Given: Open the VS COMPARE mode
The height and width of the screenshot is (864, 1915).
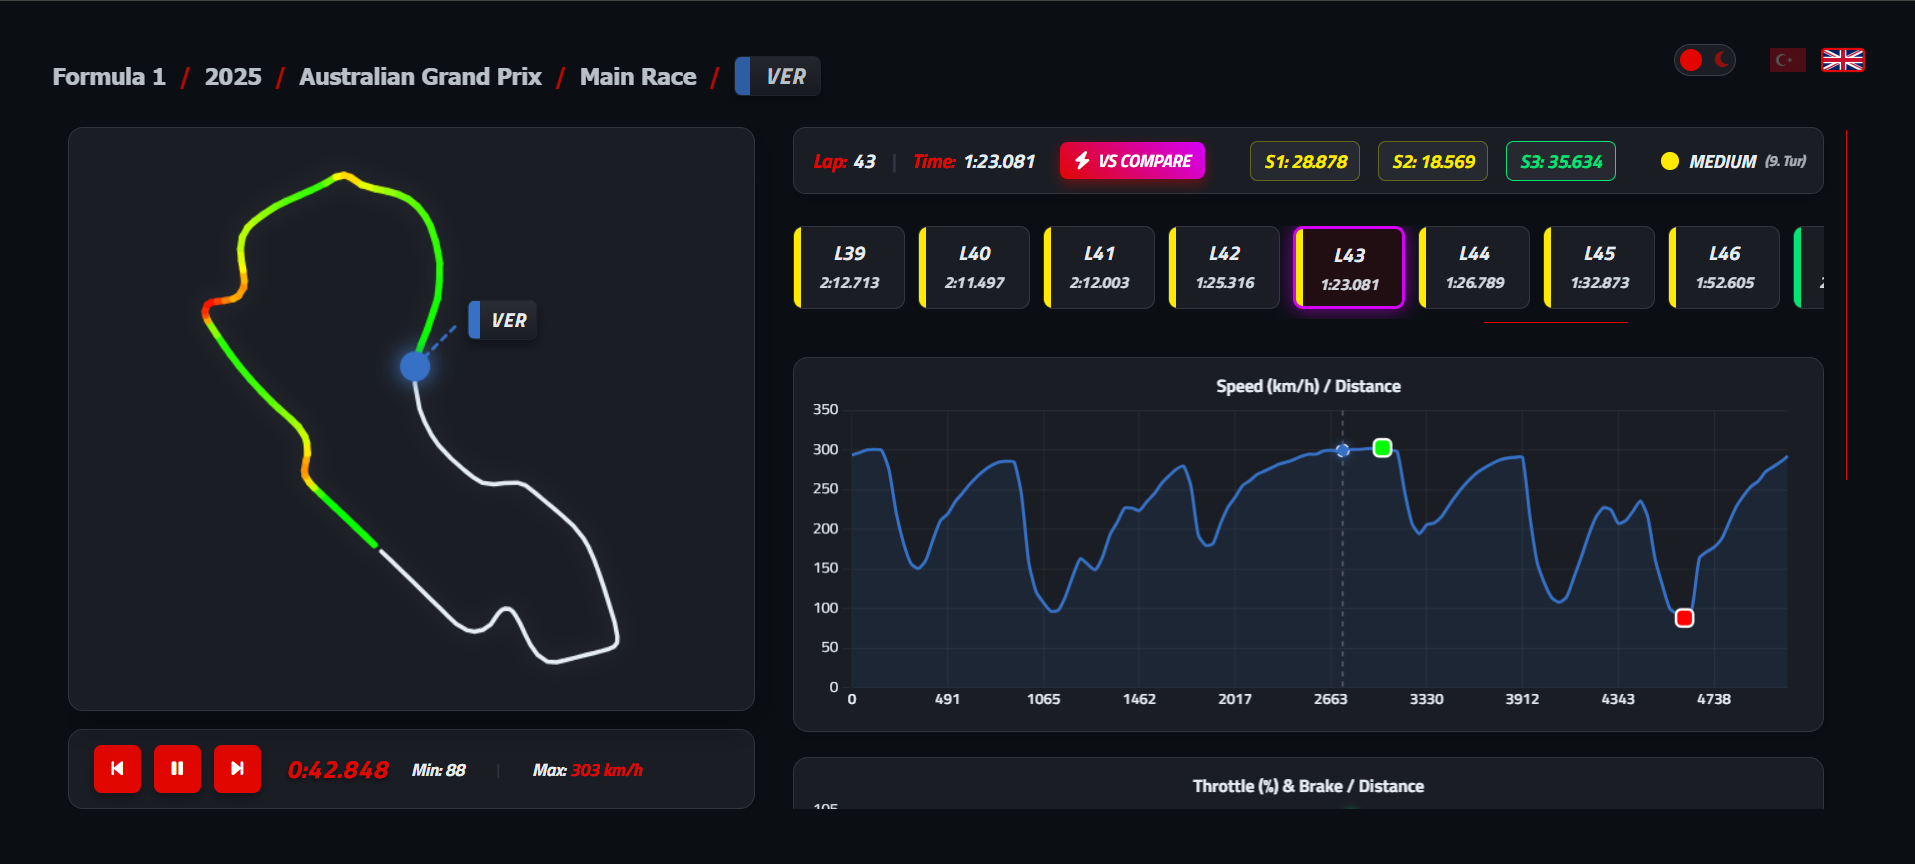Looking at the screenshot, I should (1132, 161).
